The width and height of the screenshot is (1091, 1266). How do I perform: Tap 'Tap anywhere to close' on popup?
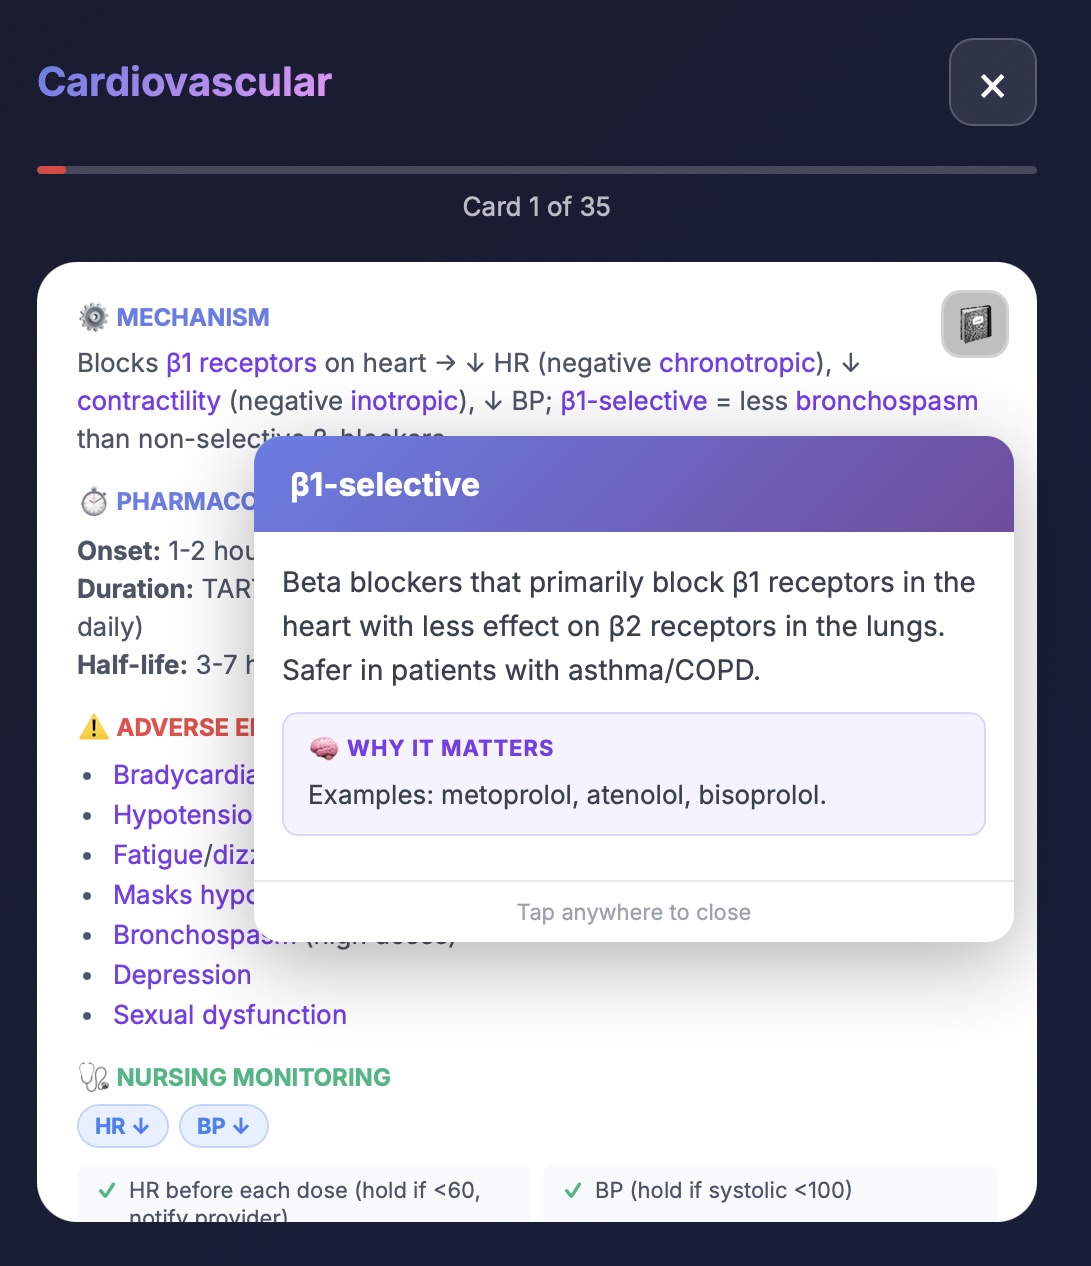click(634, 912)
